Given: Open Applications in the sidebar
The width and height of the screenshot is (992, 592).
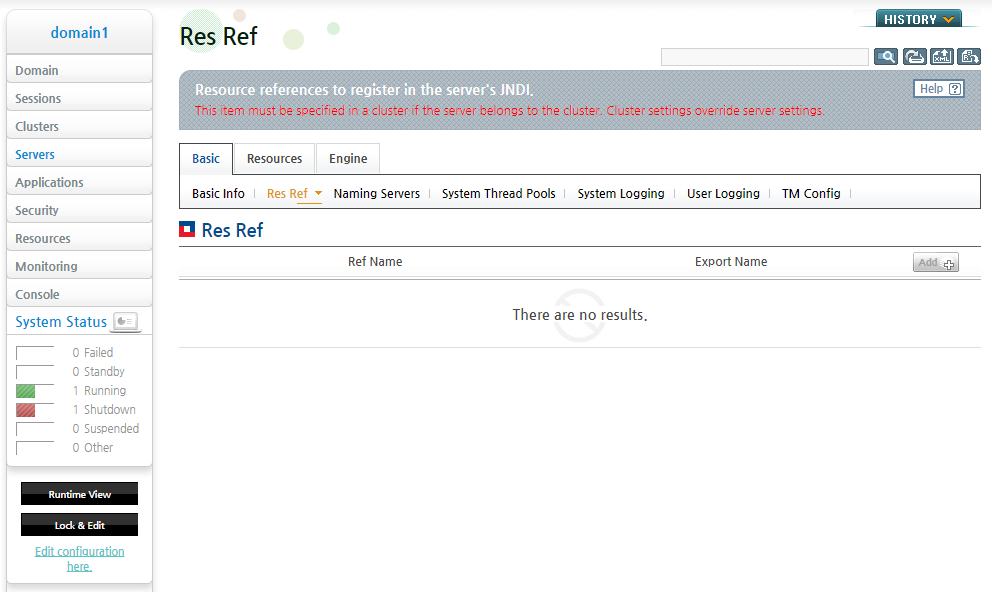Looking at the screenshot, I should [x=80, y=182].
